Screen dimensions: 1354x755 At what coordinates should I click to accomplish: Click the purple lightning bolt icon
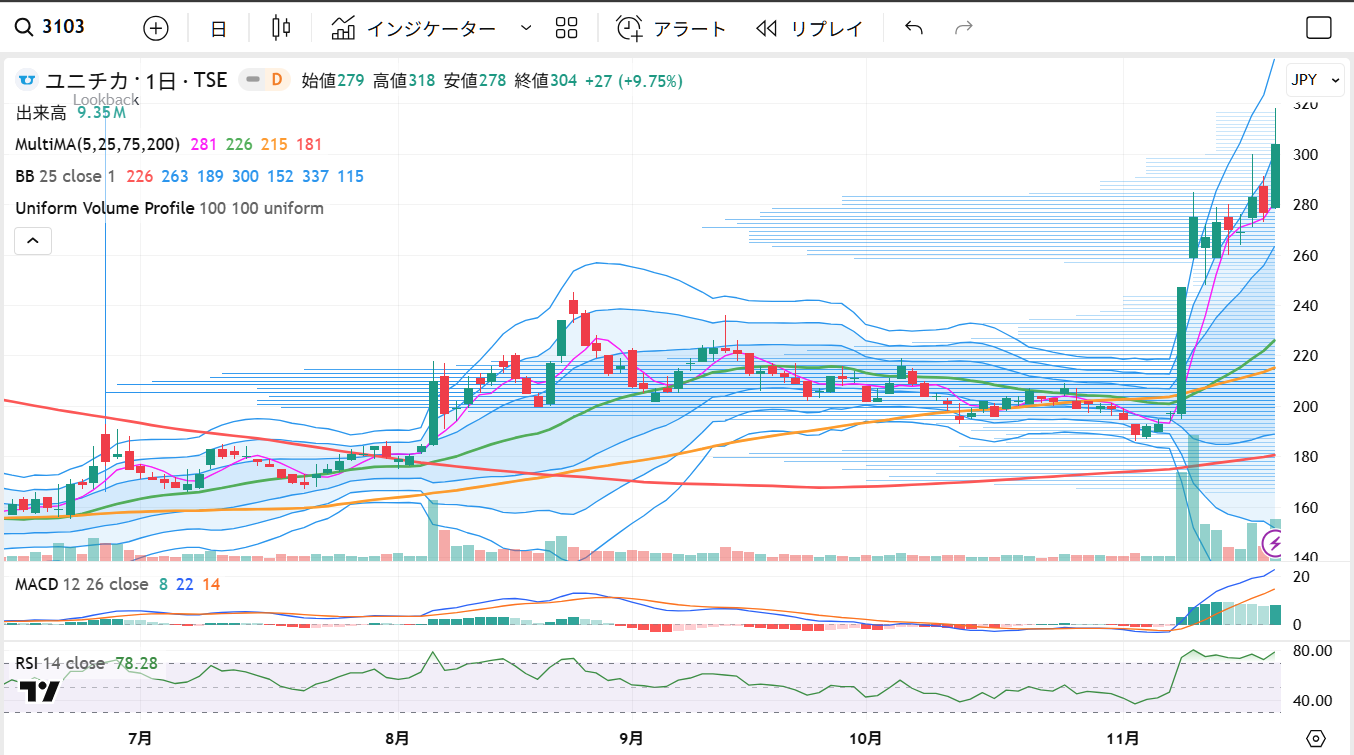[x=1274, y=544]
